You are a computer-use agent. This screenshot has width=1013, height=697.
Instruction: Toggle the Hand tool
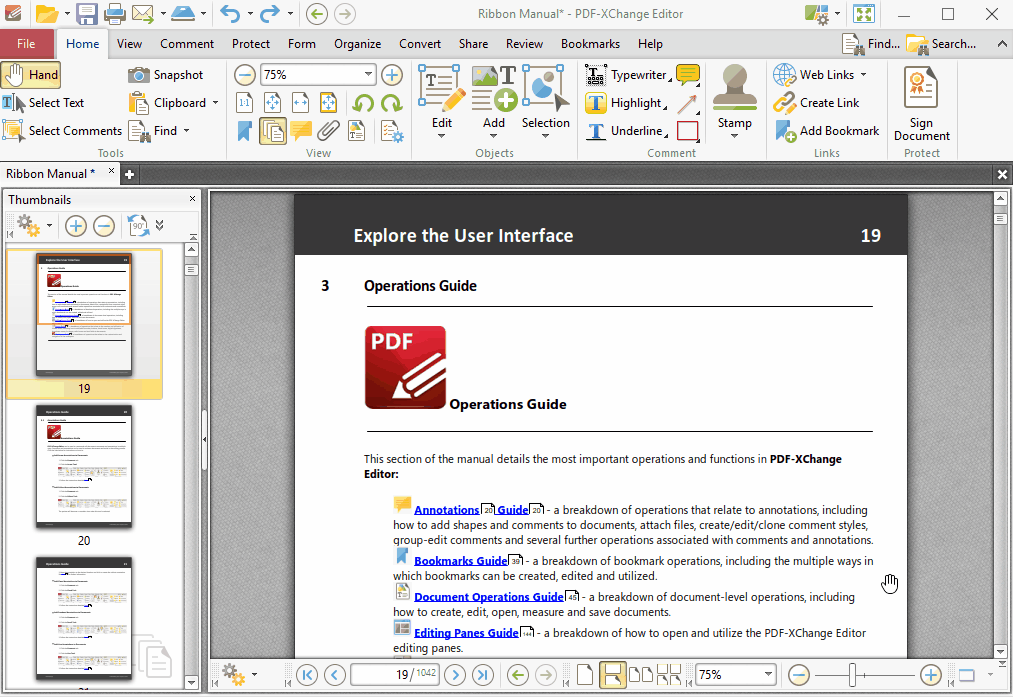pyautogui.click(x=31, y=75)
